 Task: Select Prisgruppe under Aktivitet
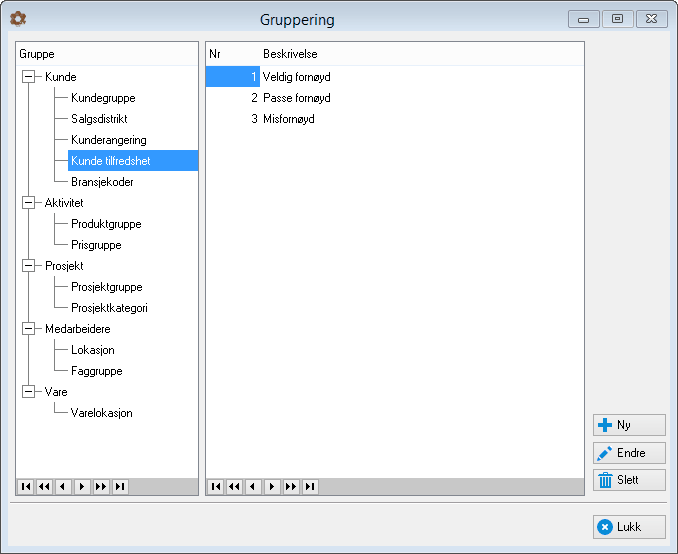(x=96, y=245)
